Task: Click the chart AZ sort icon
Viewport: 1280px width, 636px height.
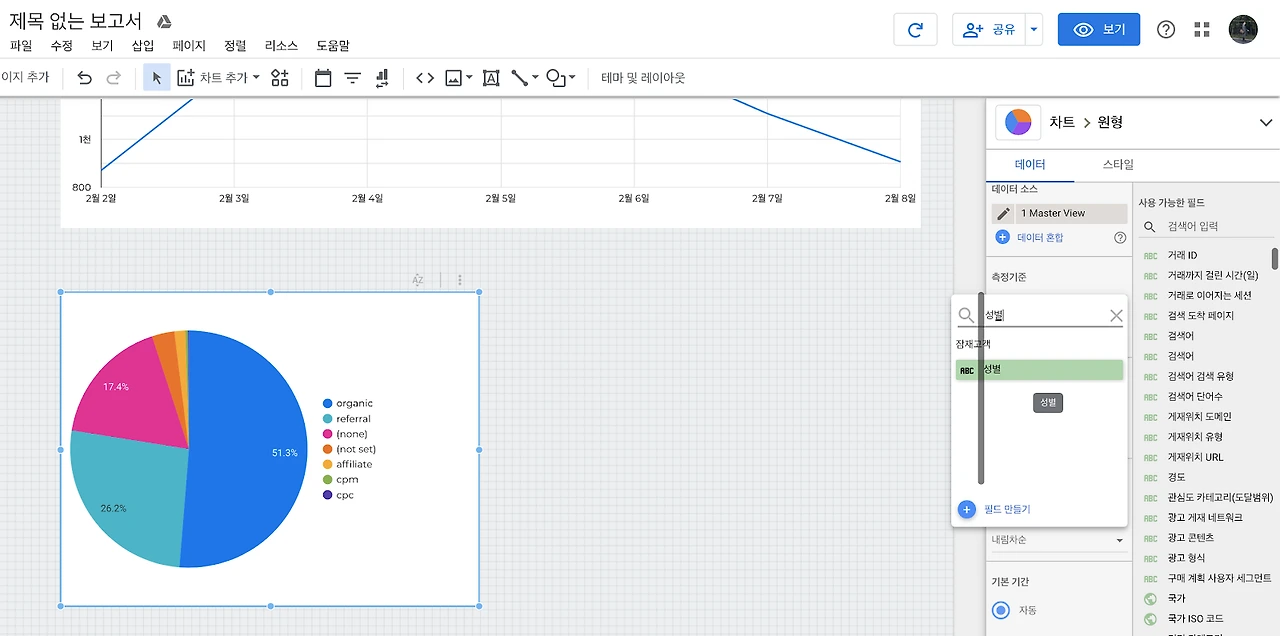Action: coord(418,281)
